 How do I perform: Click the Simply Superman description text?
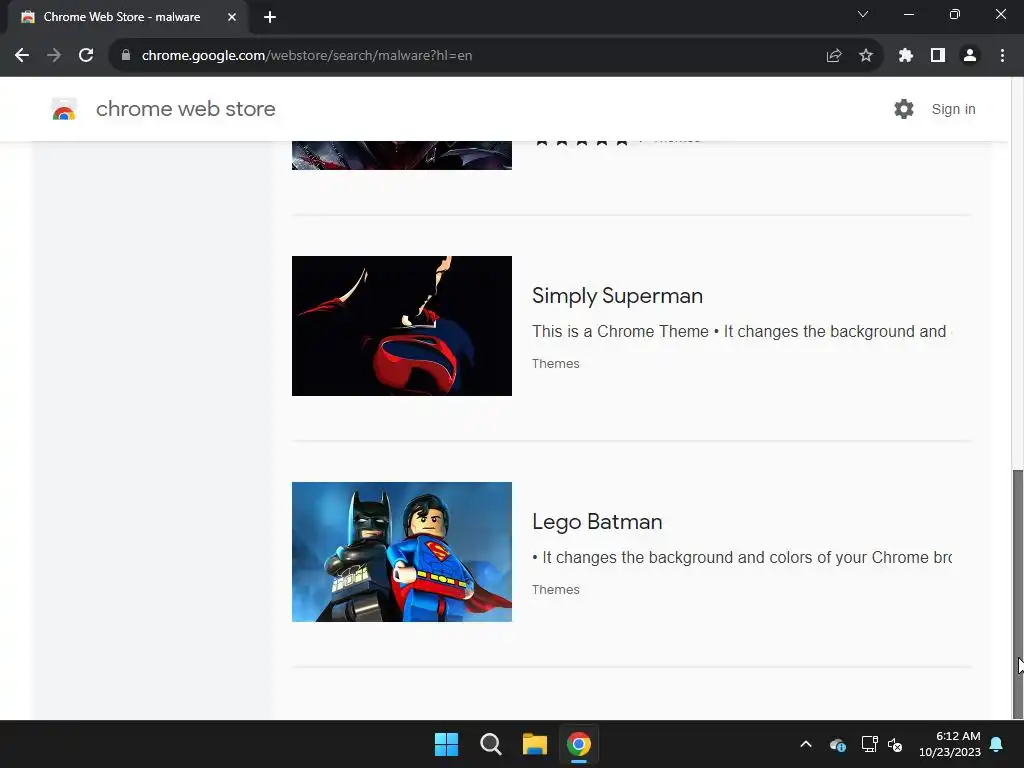tap(742, 332)
